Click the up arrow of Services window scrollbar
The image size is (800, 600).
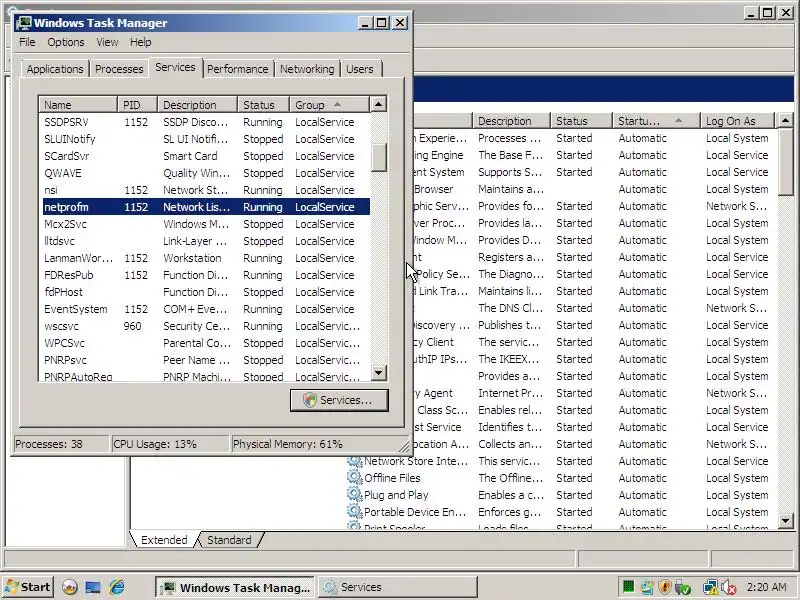point(785,120)
